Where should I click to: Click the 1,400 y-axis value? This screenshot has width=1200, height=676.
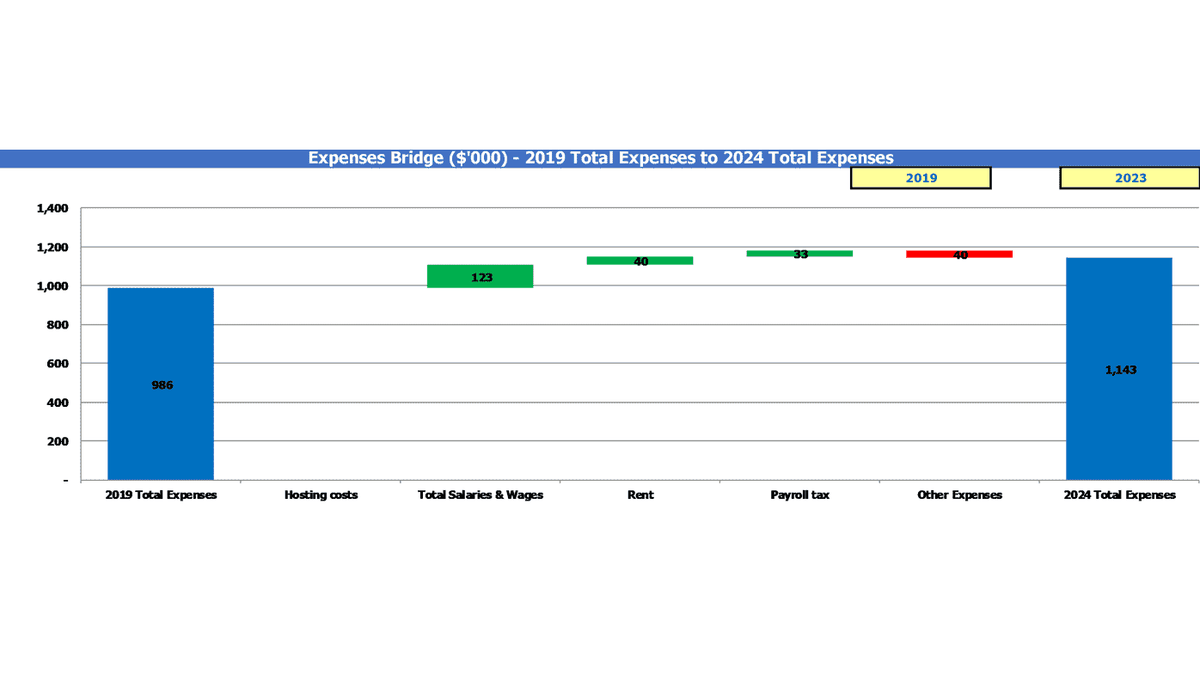click(51, 209)
